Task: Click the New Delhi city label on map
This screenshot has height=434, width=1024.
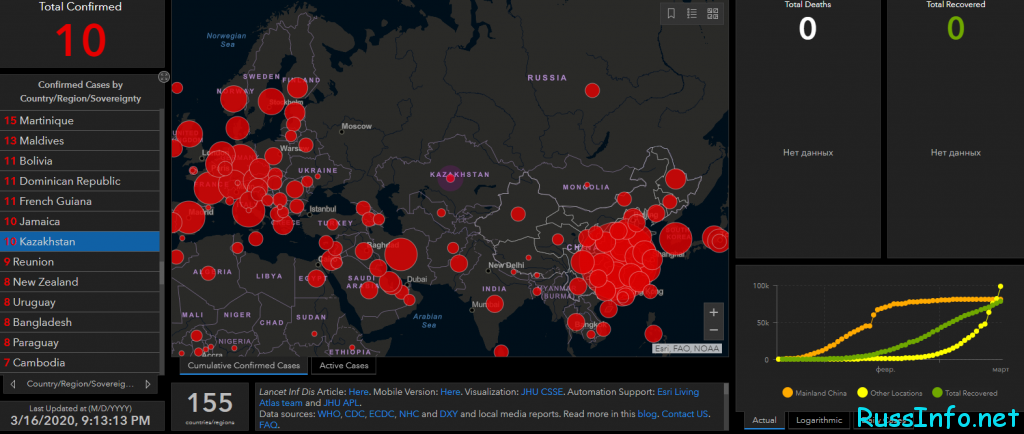Action: [x=506, y=265]
